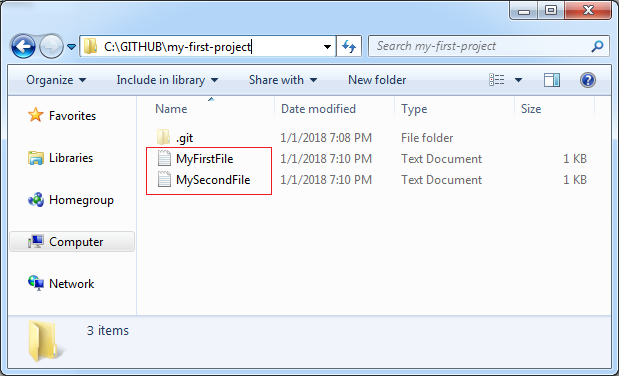Click the Search my-first-project field
The image size is (619, 376).
pyautogui.click(x=480, y=46)
